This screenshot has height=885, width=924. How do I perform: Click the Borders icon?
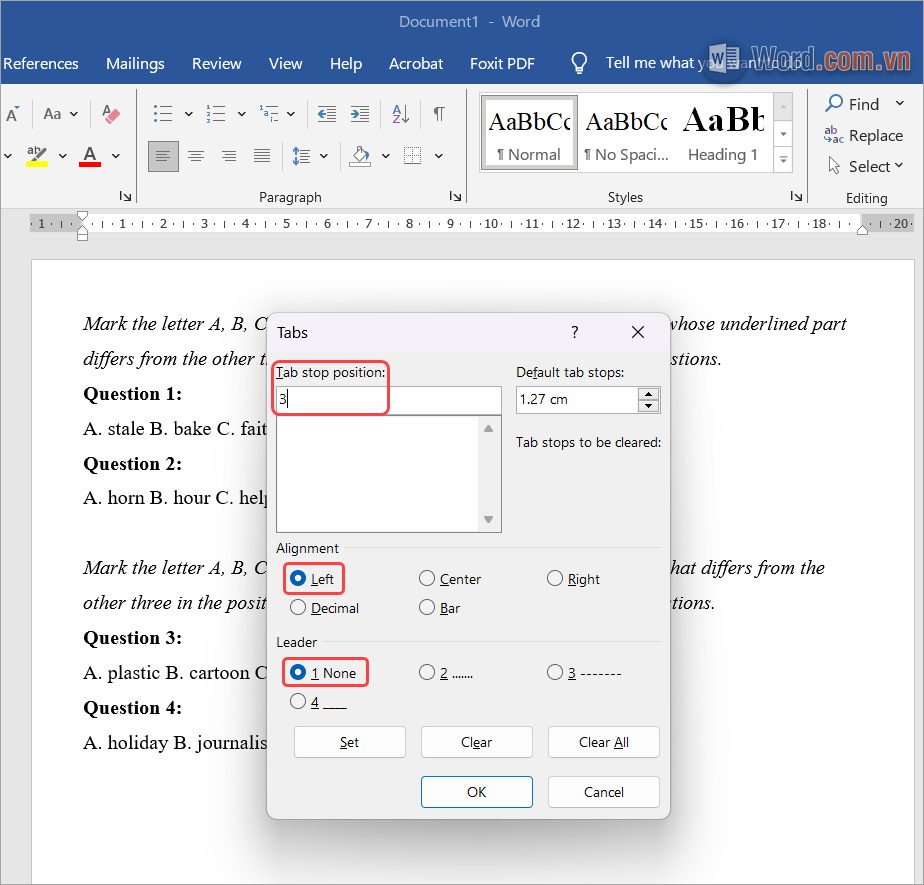(x=412, y=156)
